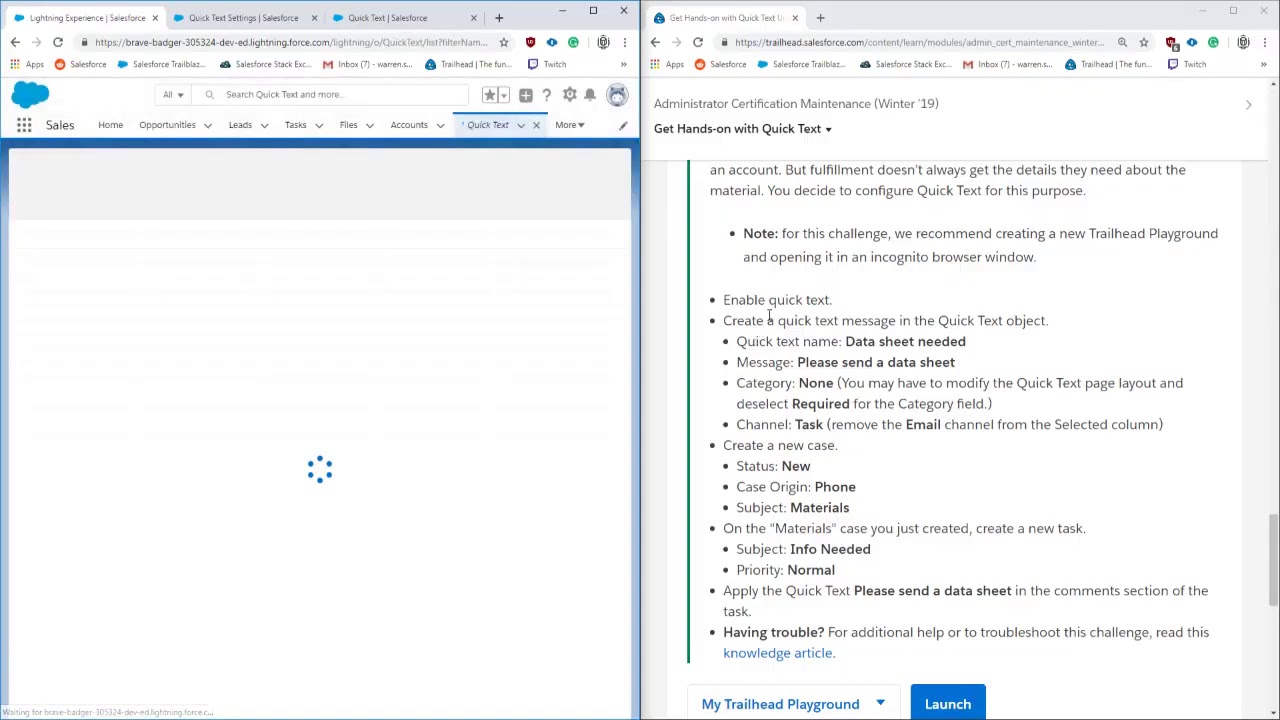Open the favorites list dropdown arrow

pyautogui.click(x=502, y=95)
